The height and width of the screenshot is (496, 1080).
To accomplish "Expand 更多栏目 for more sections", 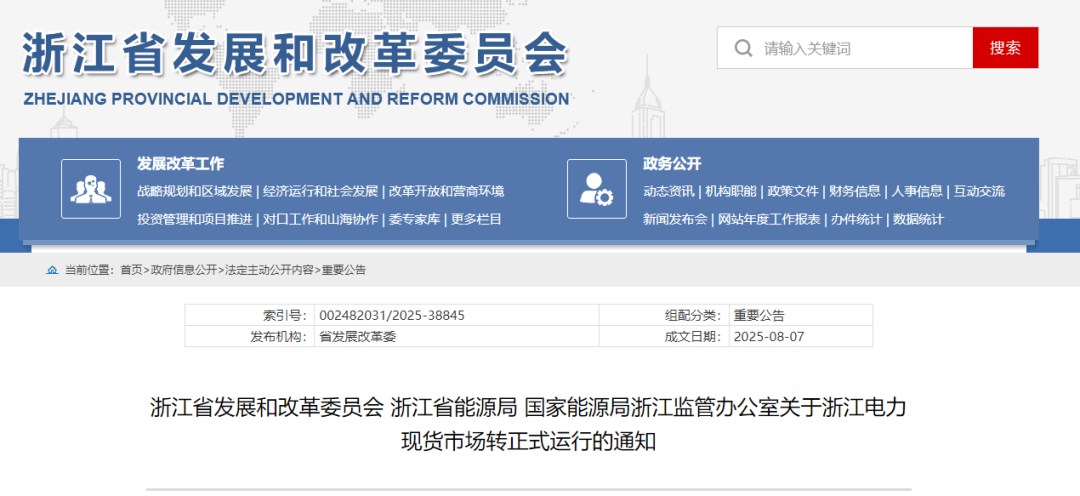I will (476, 219).
